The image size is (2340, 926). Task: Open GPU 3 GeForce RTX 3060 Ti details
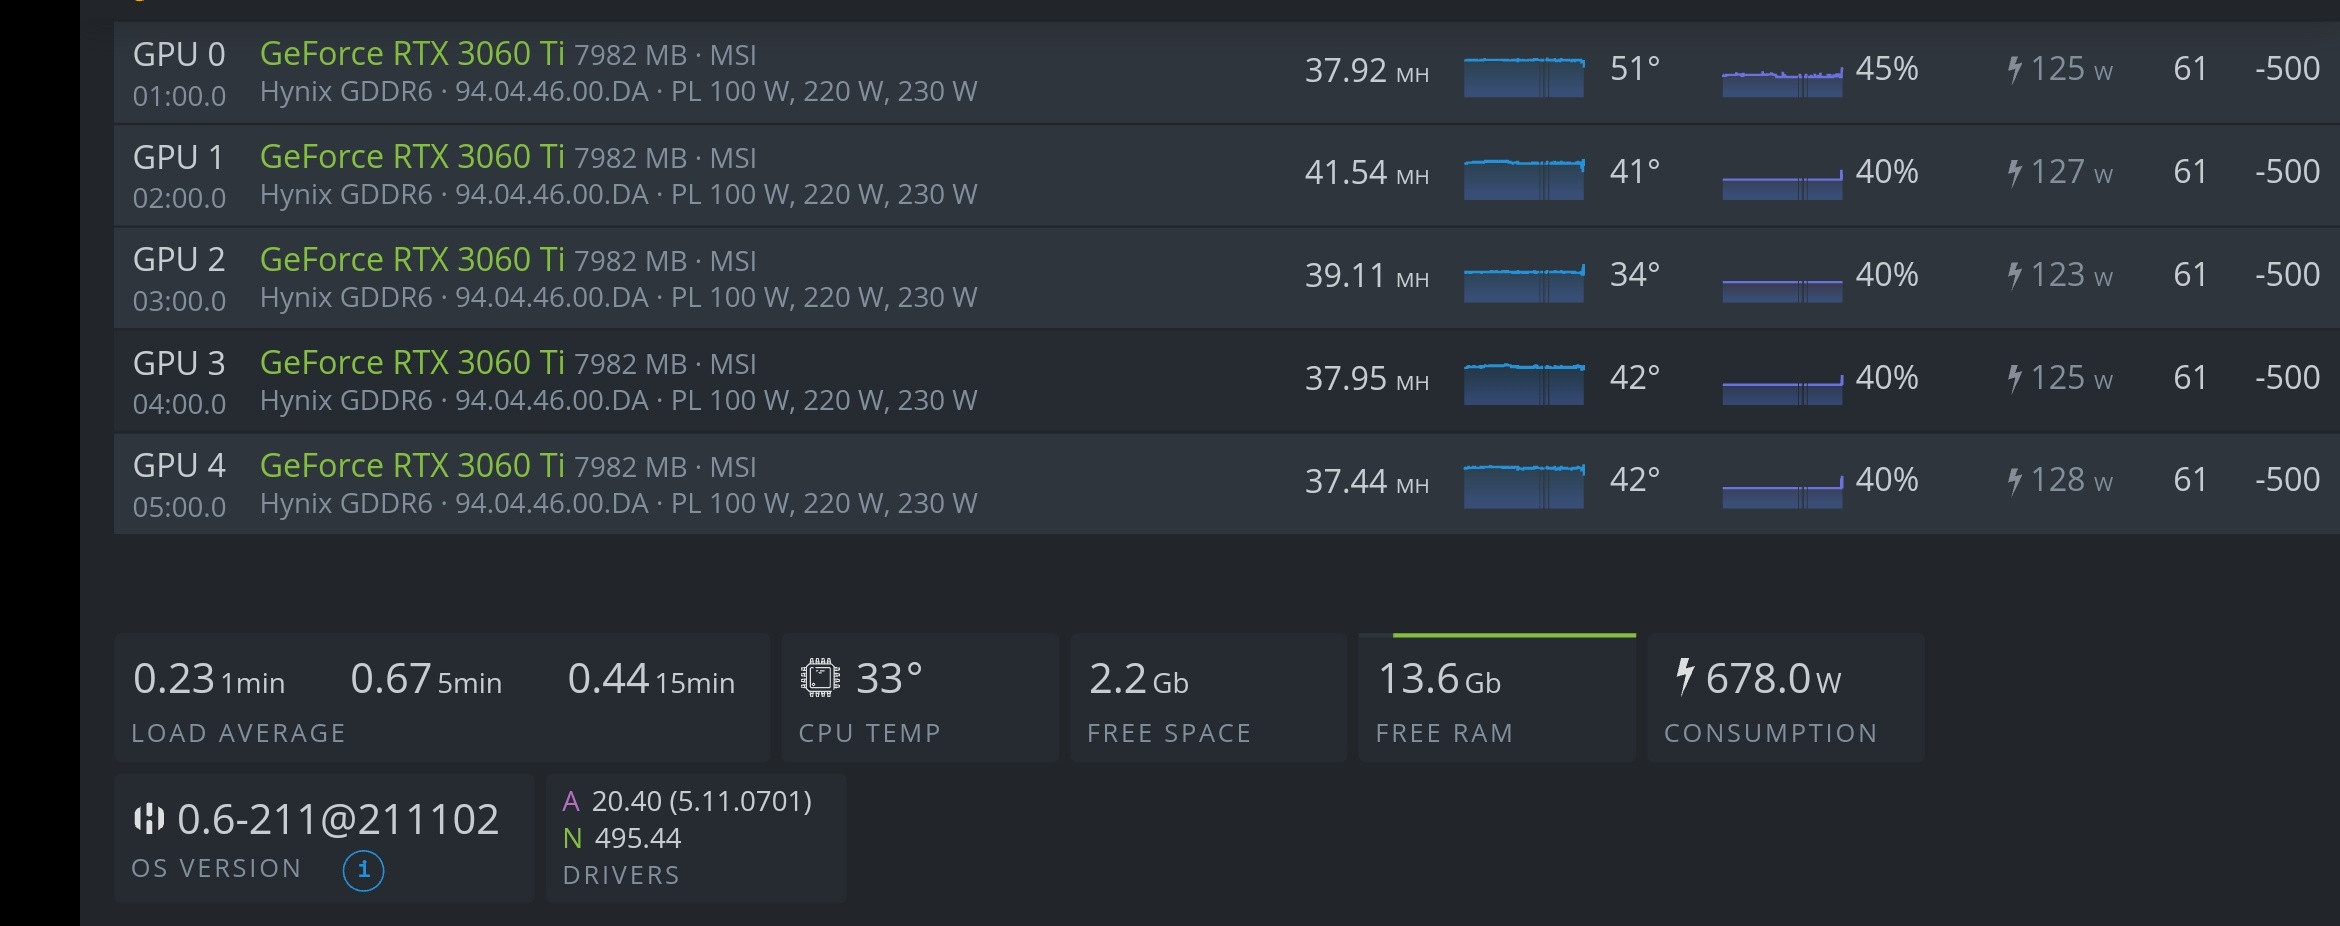coord(413,362)
